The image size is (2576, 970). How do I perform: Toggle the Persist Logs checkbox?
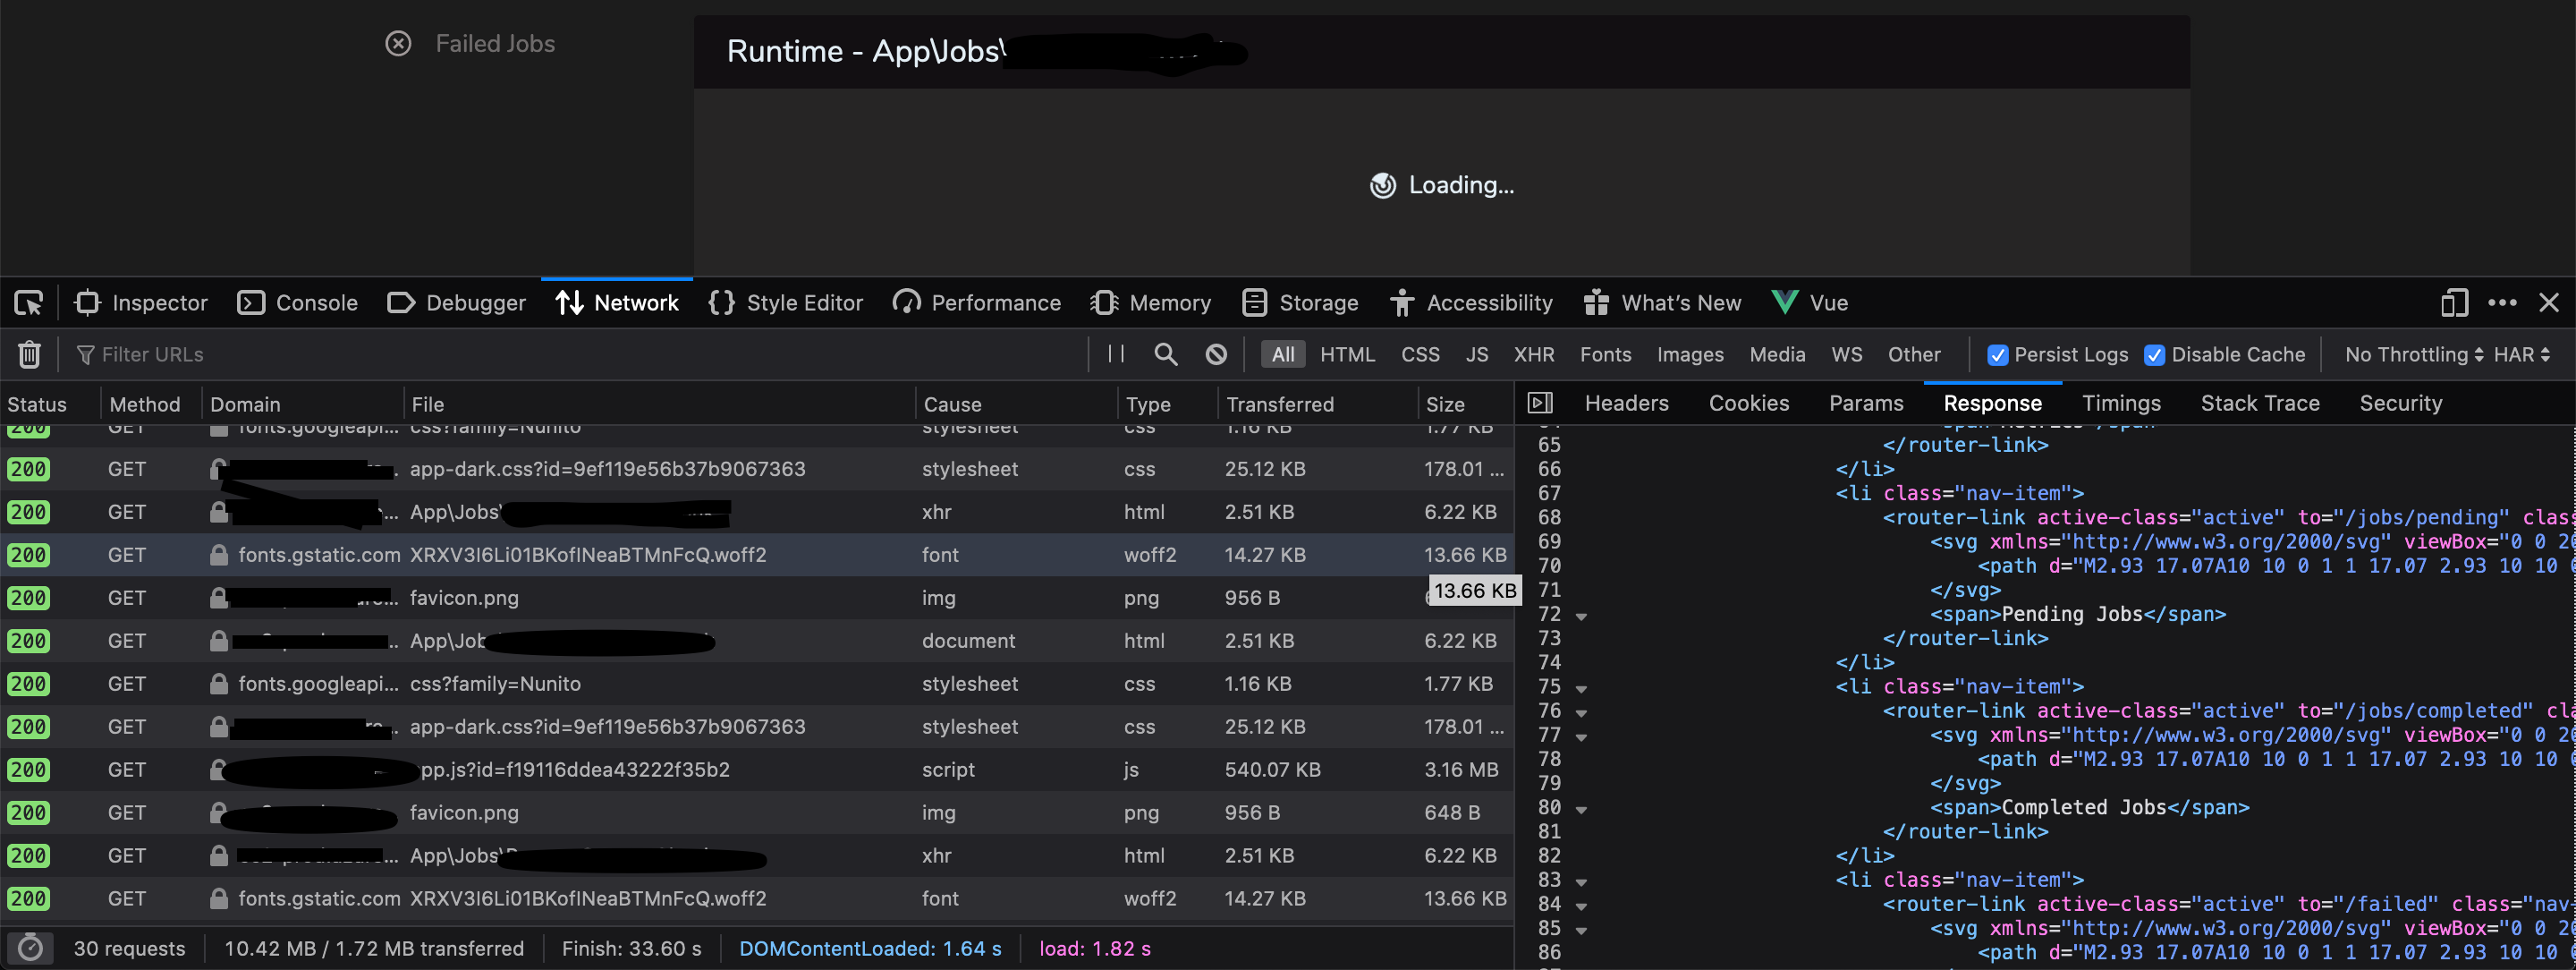coord(1997,355)
